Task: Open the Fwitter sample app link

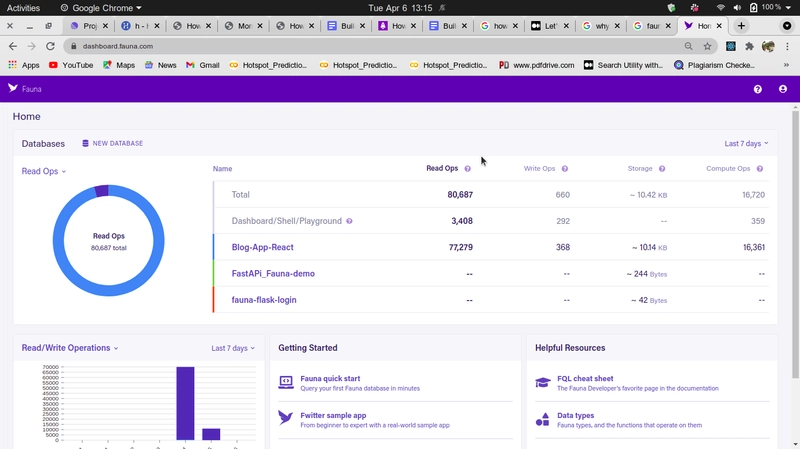Action: point(333,415)
